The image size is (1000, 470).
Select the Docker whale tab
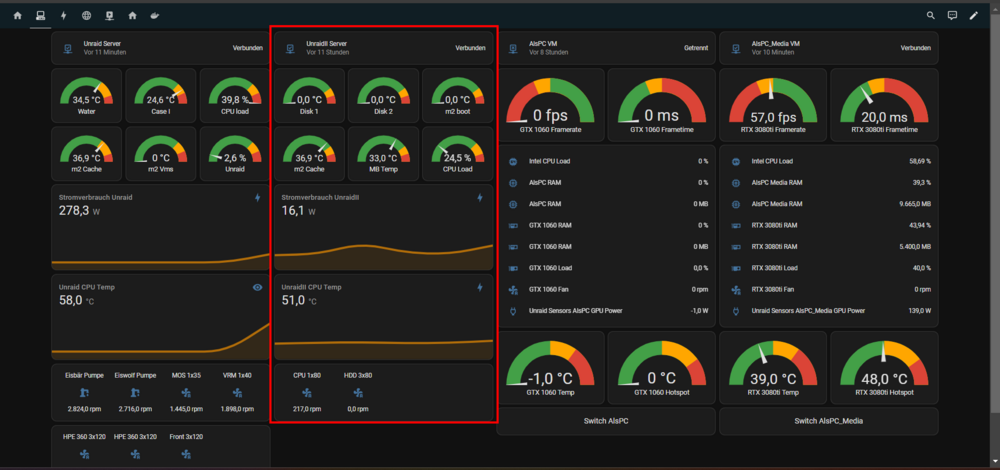click(x=155, y=15)
